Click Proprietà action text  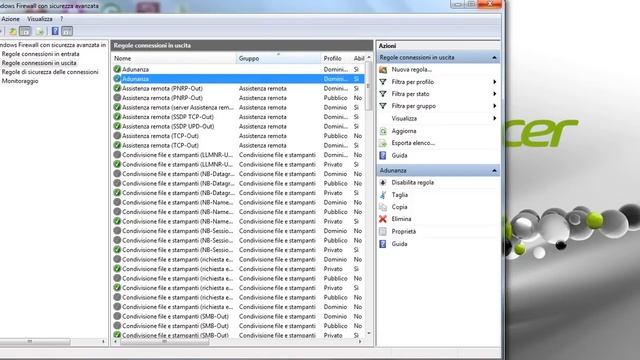pos(404,231)
